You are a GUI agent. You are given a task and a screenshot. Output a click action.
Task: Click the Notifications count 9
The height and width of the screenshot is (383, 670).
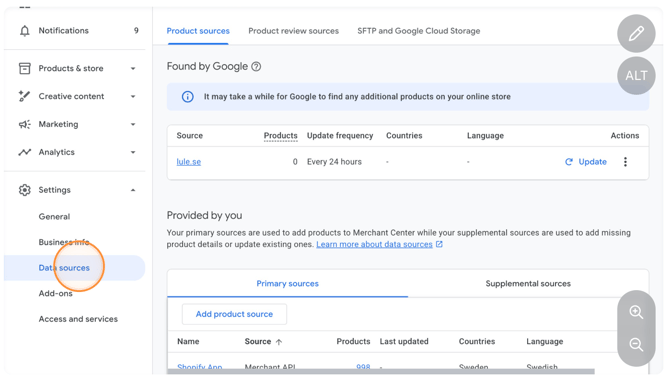click(136, 31)
